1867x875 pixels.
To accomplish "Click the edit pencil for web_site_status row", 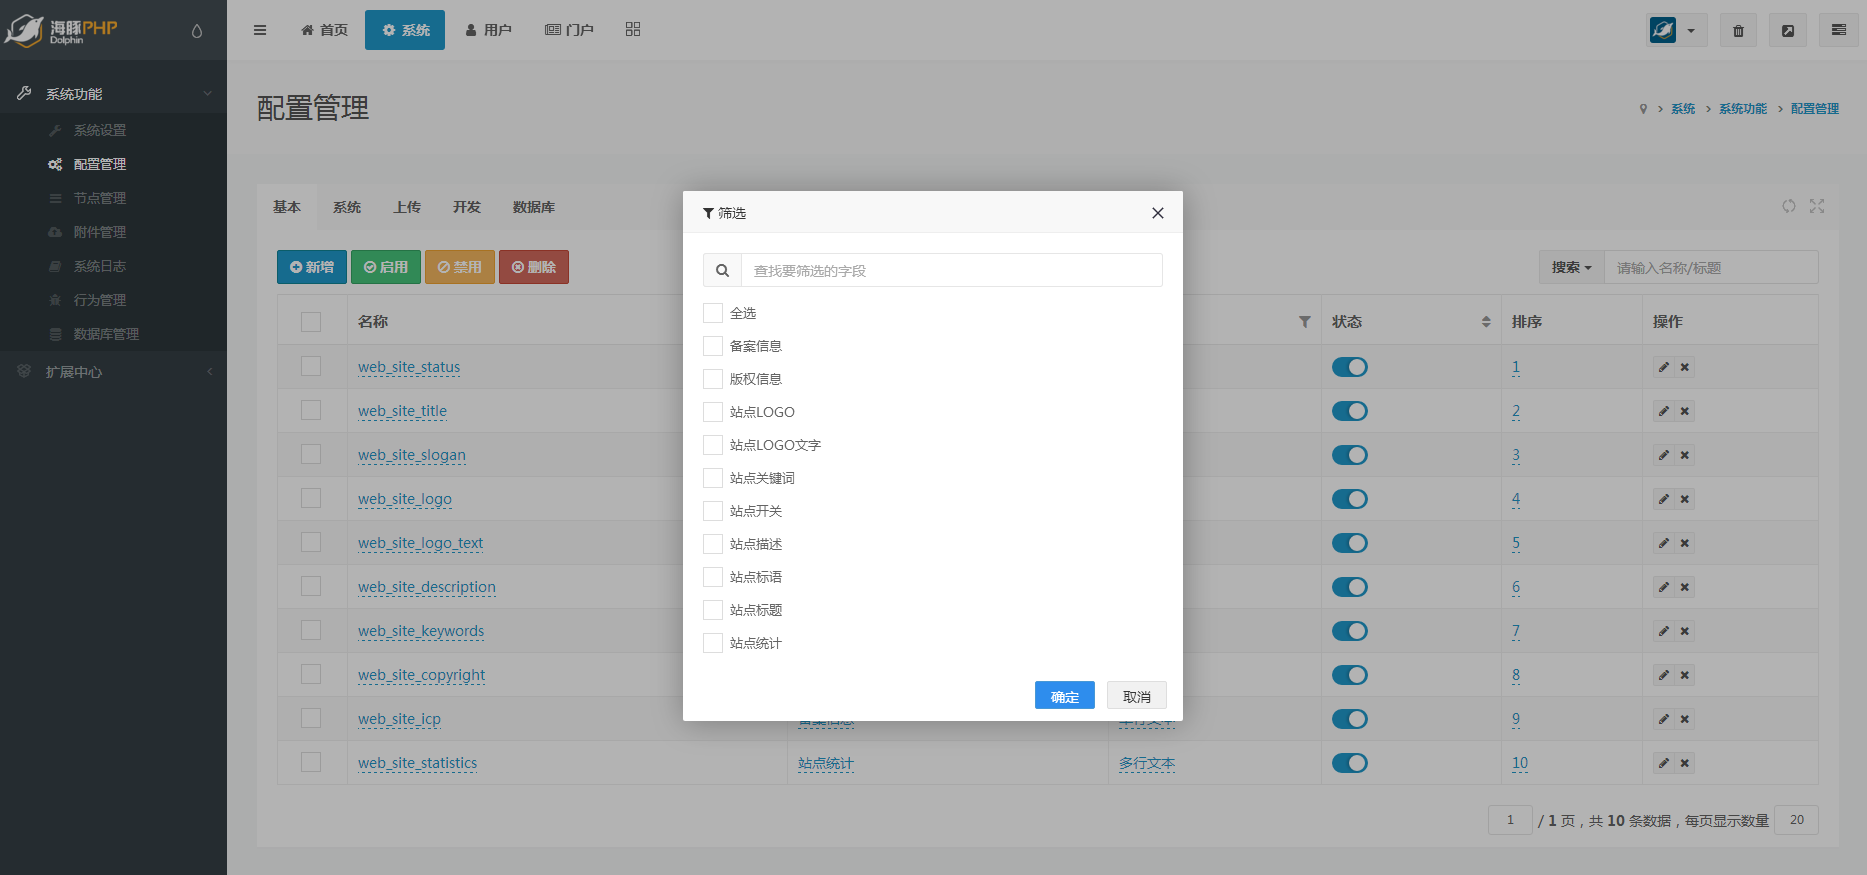I will pos(1663,367).
